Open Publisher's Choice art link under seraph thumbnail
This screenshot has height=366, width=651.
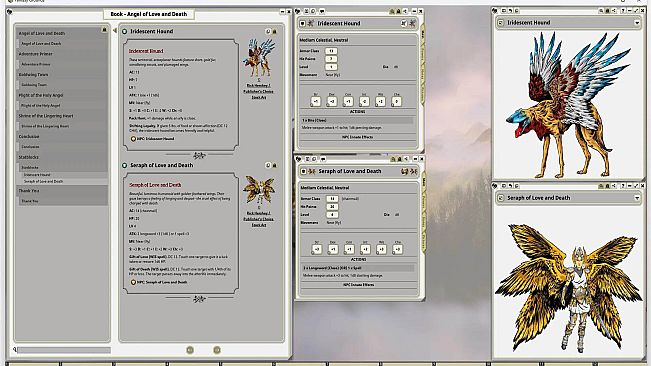258,219
